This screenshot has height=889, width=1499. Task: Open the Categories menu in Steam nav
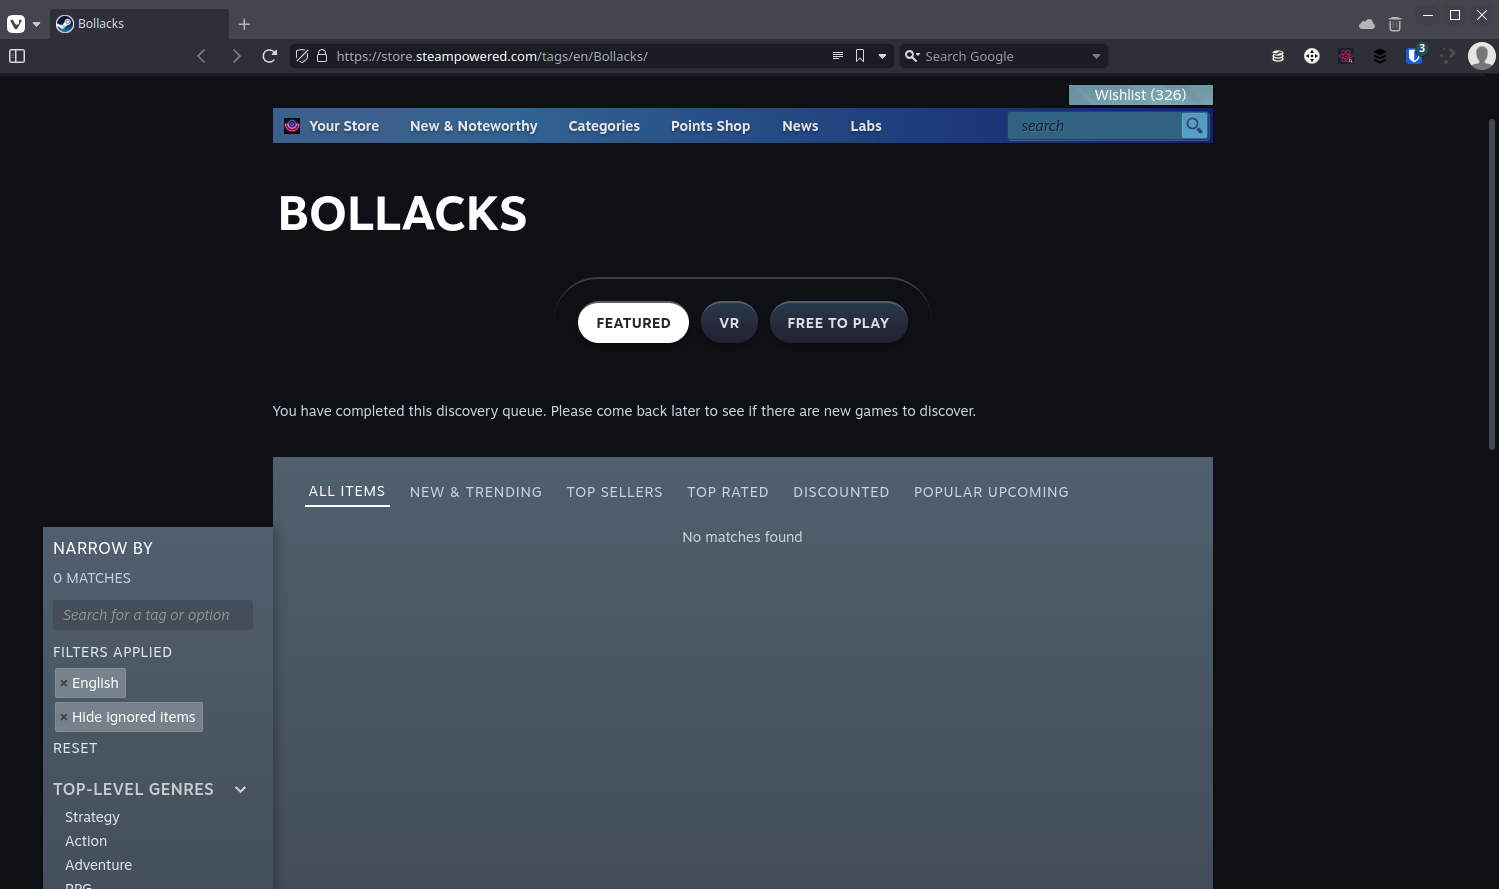tap(603, 126)
